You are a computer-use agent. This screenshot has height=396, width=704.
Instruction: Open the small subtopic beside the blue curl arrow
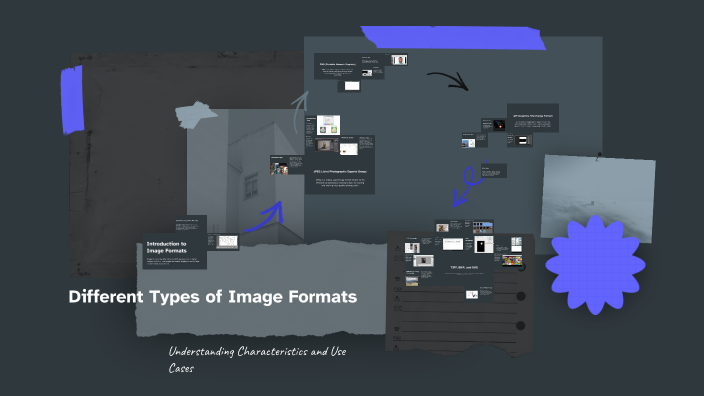pos(494,171)
